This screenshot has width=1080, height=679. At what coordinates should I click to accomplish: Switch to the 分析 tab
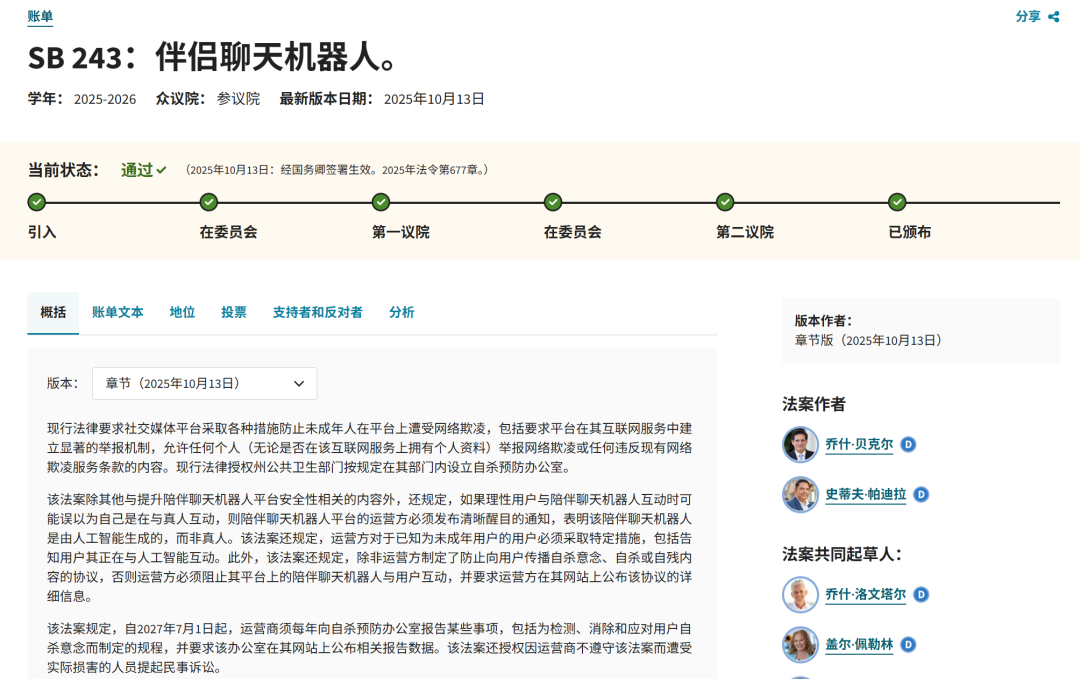(x=402, y=313)
